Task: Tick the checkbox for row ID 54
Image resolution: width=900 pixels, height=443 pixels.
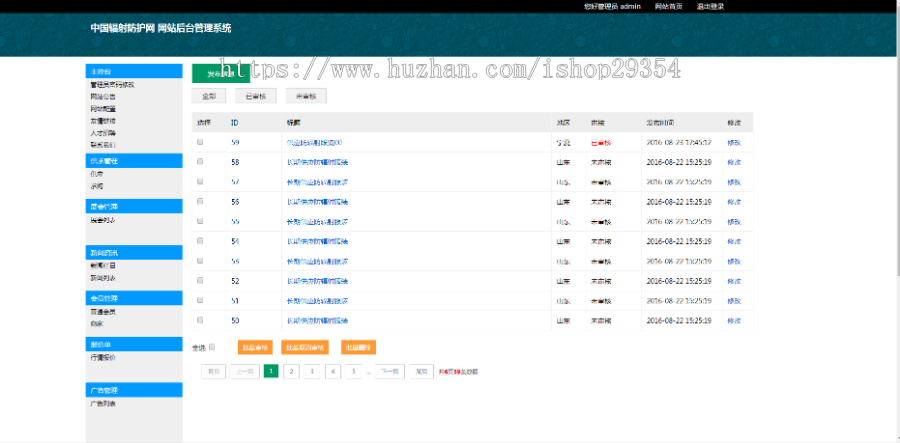Action: coord(200,241)
